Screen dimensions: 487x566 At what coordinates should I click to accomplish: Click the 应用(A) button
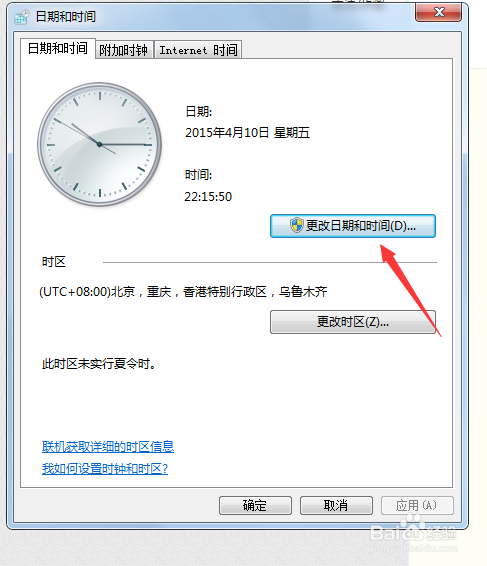pyautogui.click(x=417, y=505)
